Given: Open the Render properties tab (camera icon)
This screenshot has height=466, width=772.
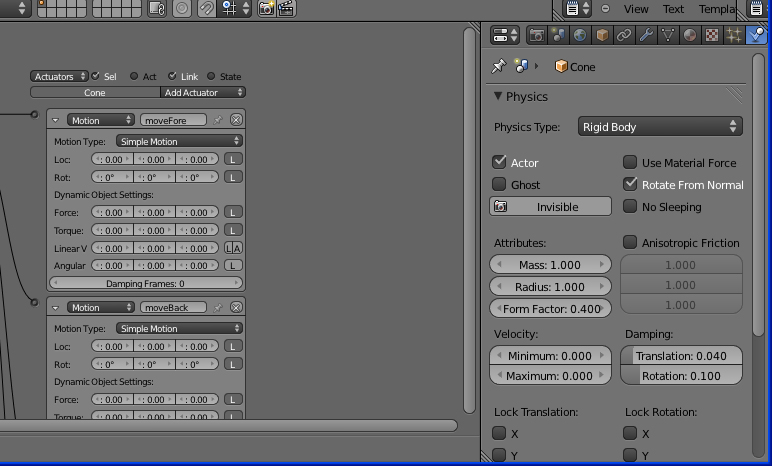Looking at the screenshot, I should [x=537, y=35].
